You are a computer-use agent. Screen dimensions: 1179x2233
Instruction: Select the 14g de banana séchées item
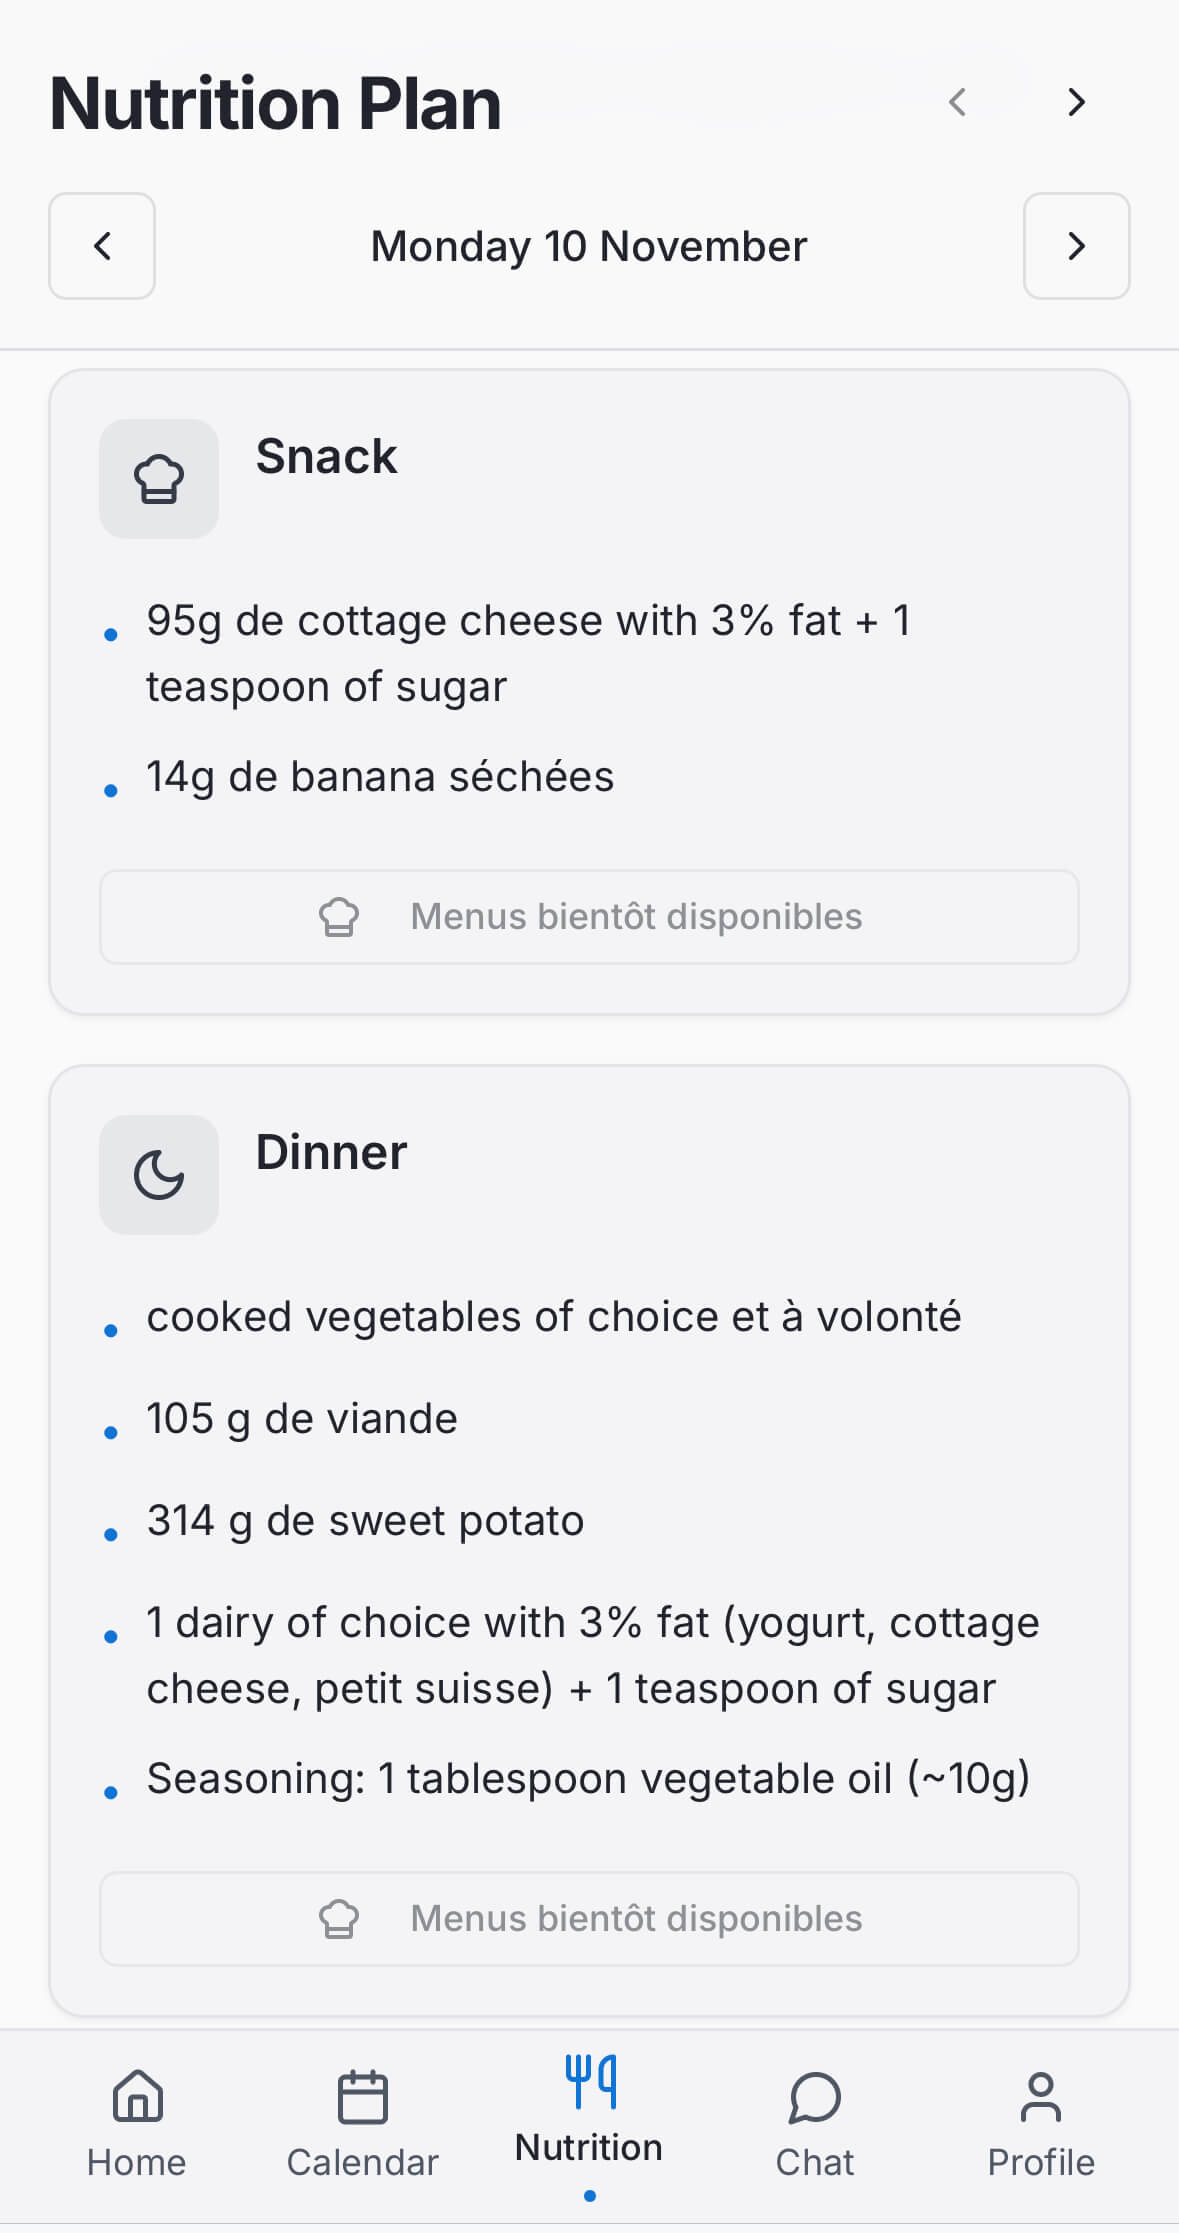pyautogui.click(x=380, y=777)
